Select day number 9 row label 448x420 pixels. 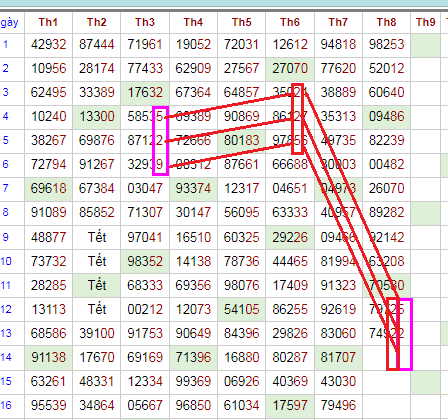(6, 237)
